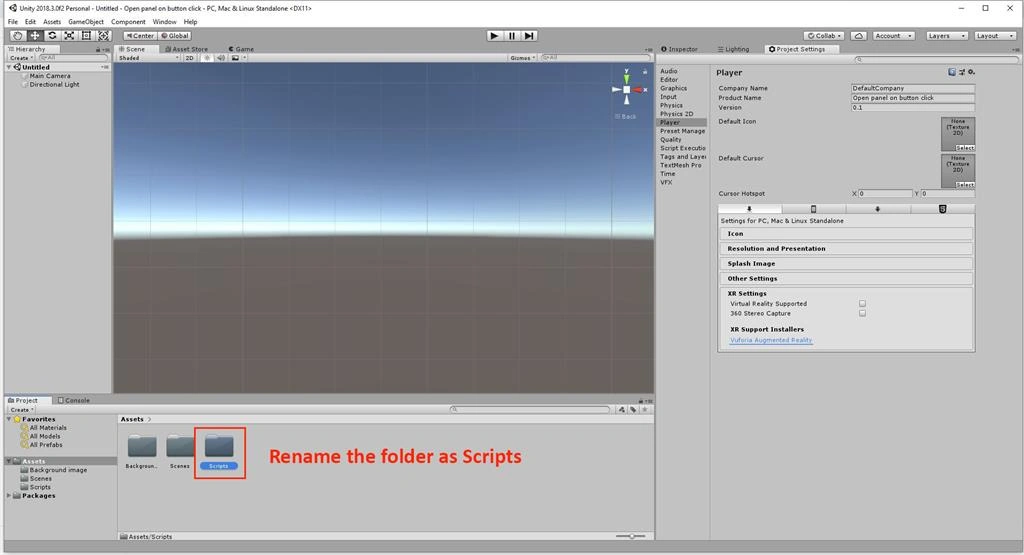The width and height of the screenshot is (1024, 555).
Task: Open the Component menu
Action: click(128, 22)
